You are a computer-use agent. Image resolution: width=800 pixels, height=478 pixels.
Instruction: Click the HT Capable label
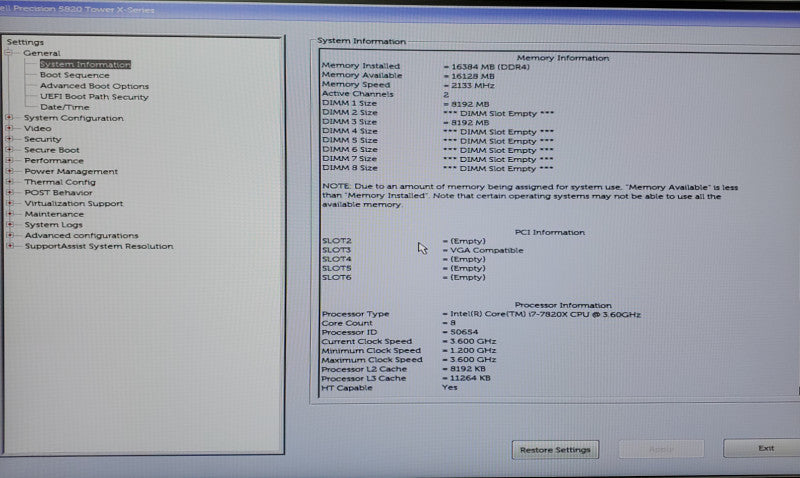[x=347, y=388]
